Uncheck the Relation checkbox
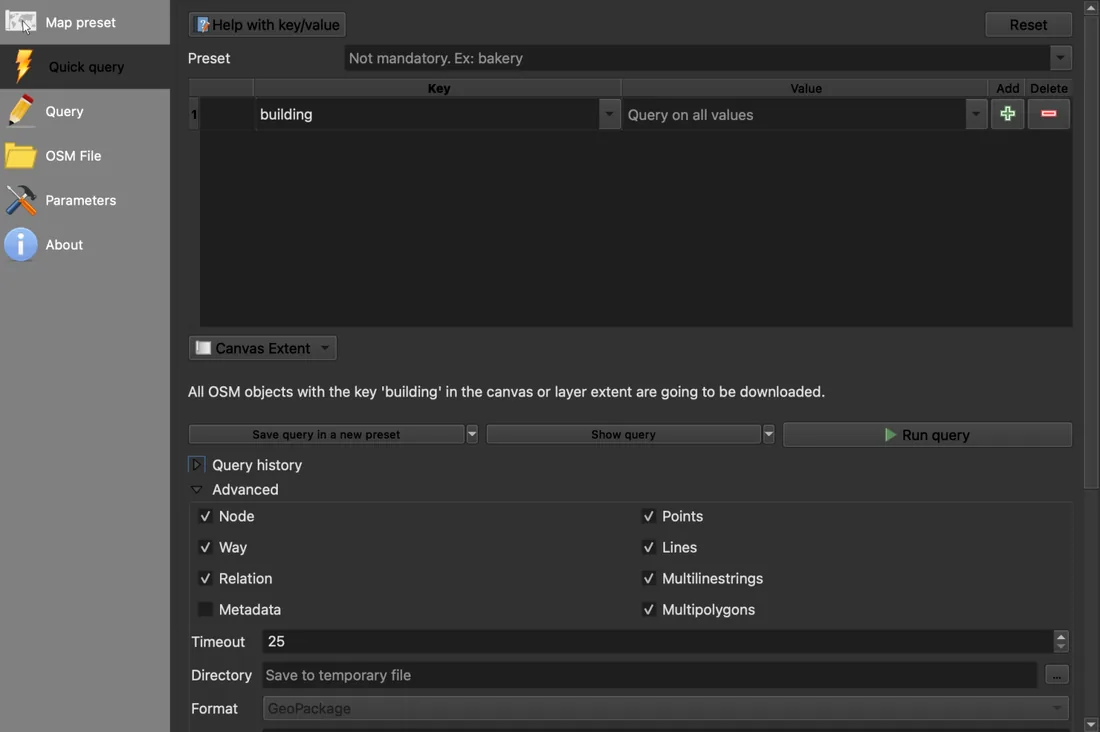 205,578
